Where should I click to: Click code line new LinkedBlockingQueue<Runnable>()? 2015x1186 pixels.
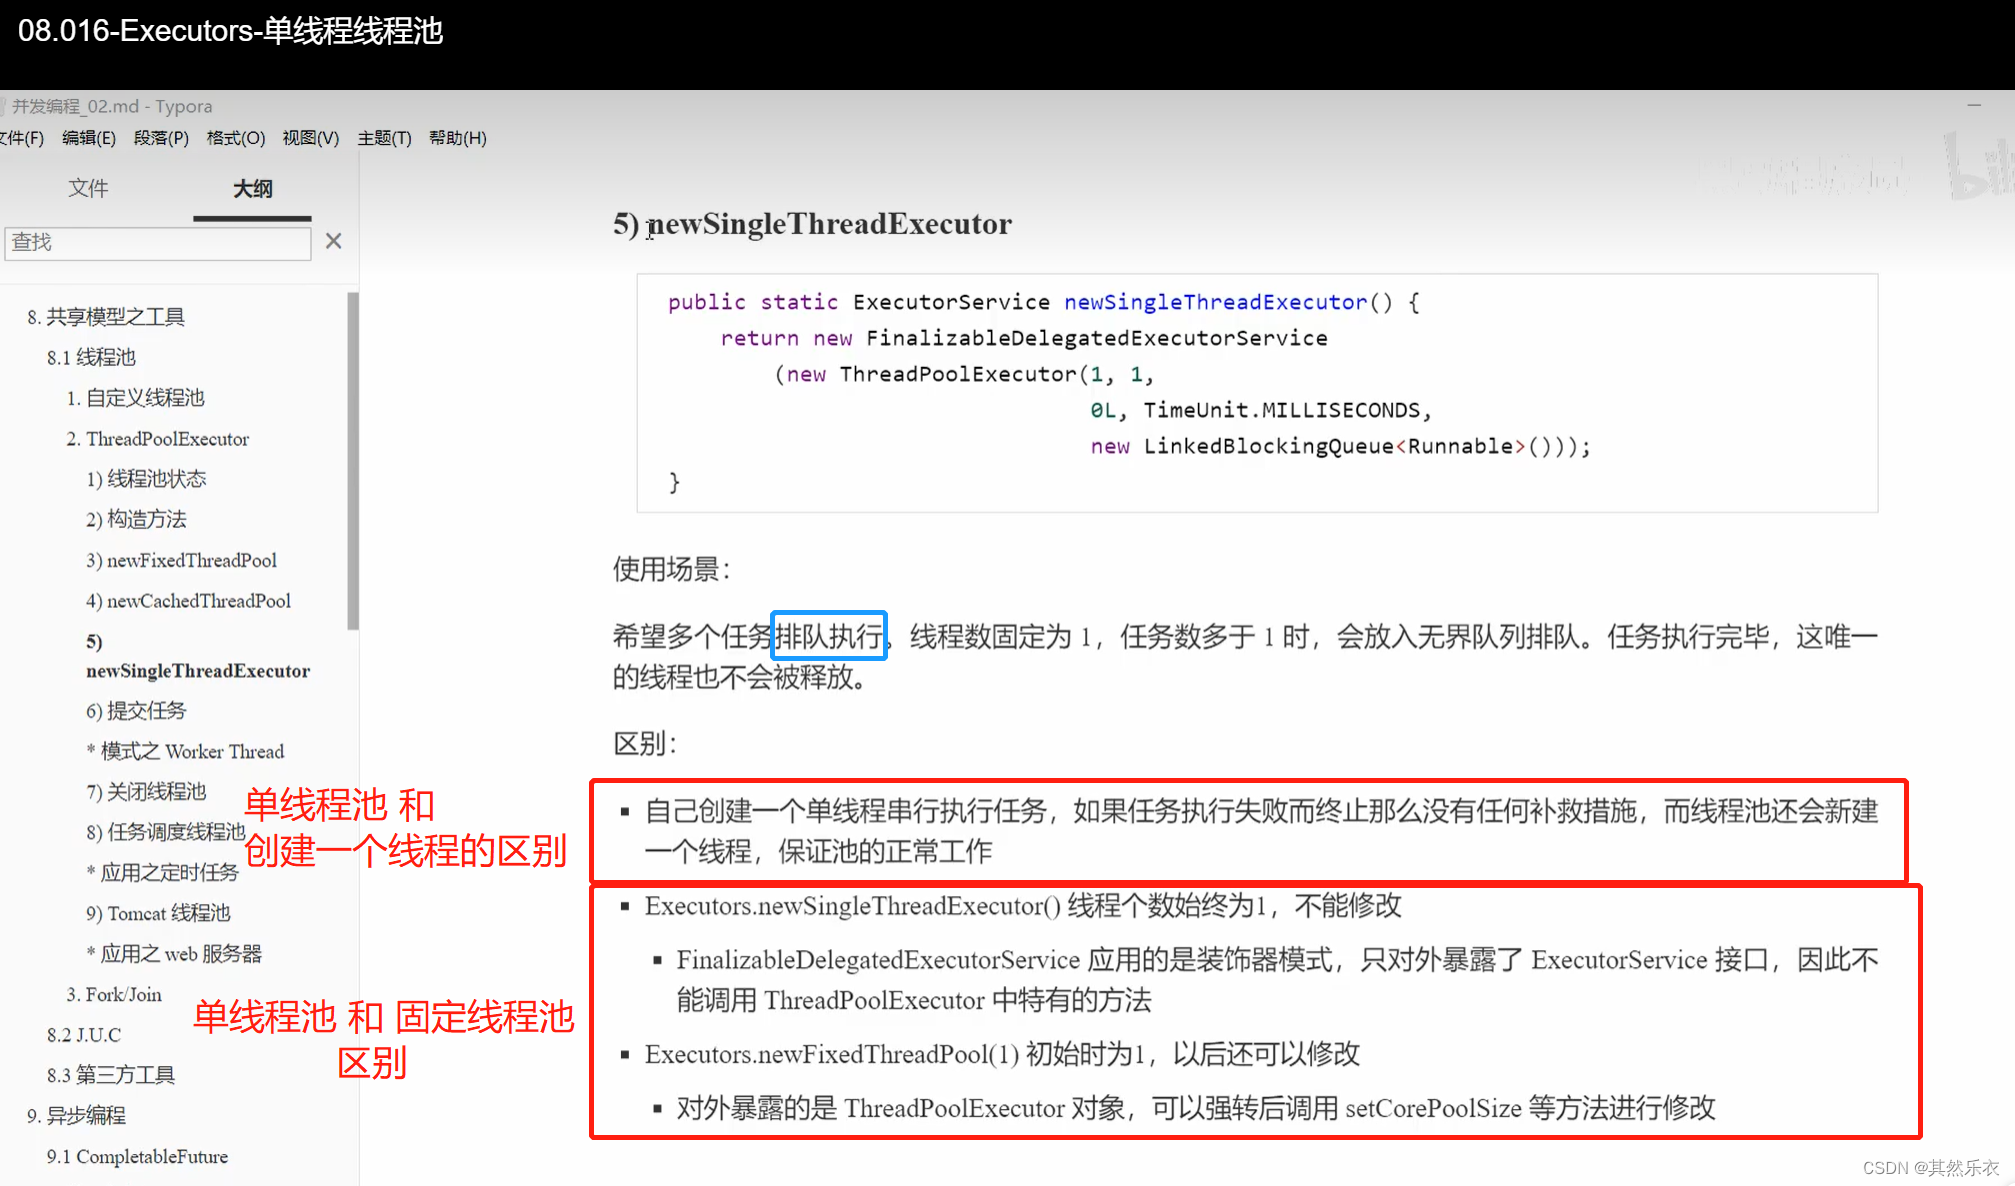[1340, 446]
